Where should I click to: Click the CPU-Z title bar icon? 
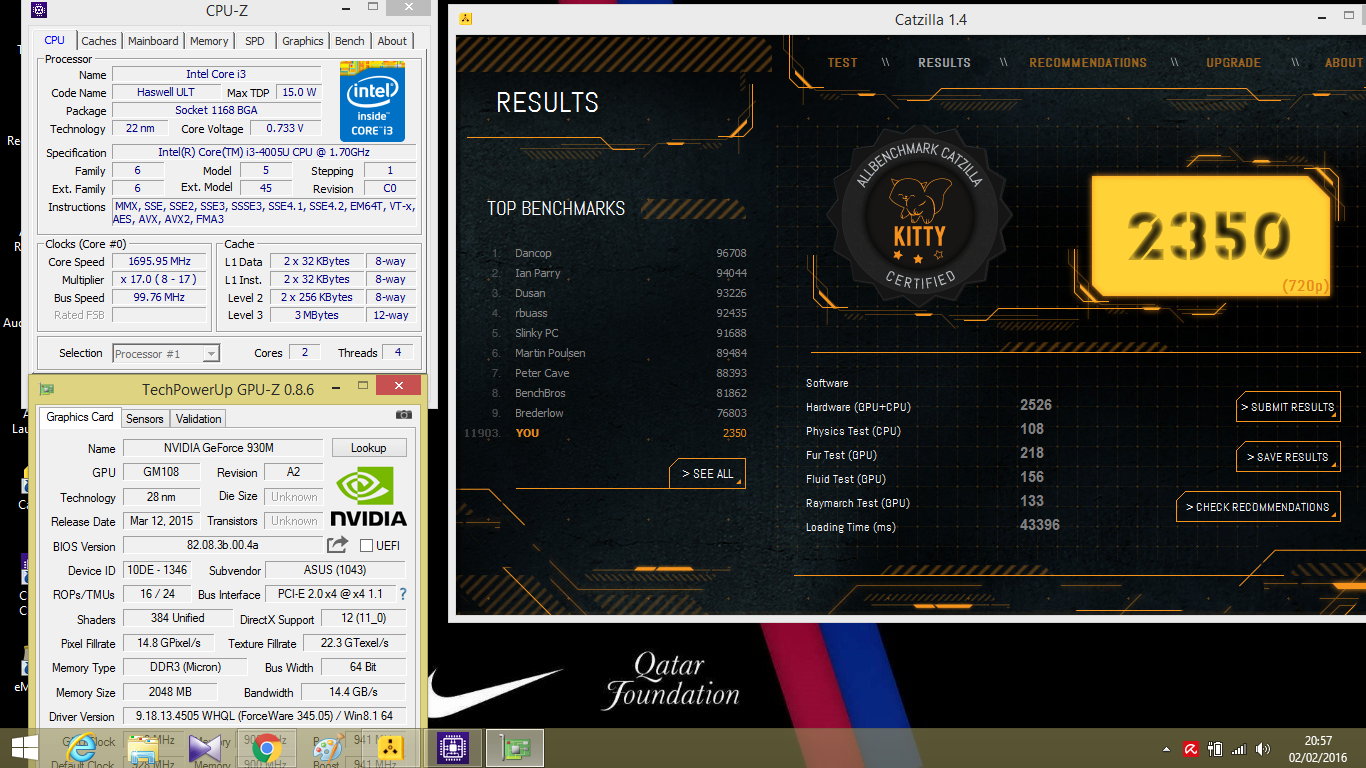pos(38,11)
